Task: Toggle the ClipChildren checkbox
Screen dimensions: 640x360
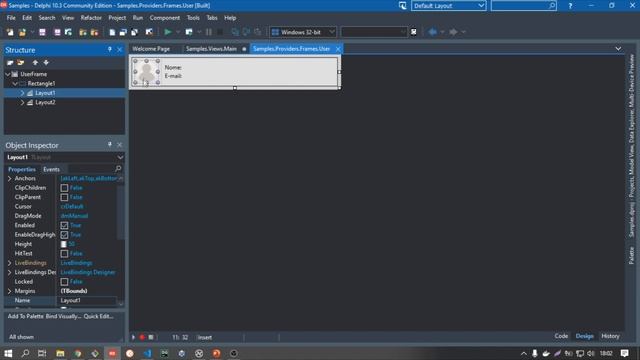Action: pos(64,188)
